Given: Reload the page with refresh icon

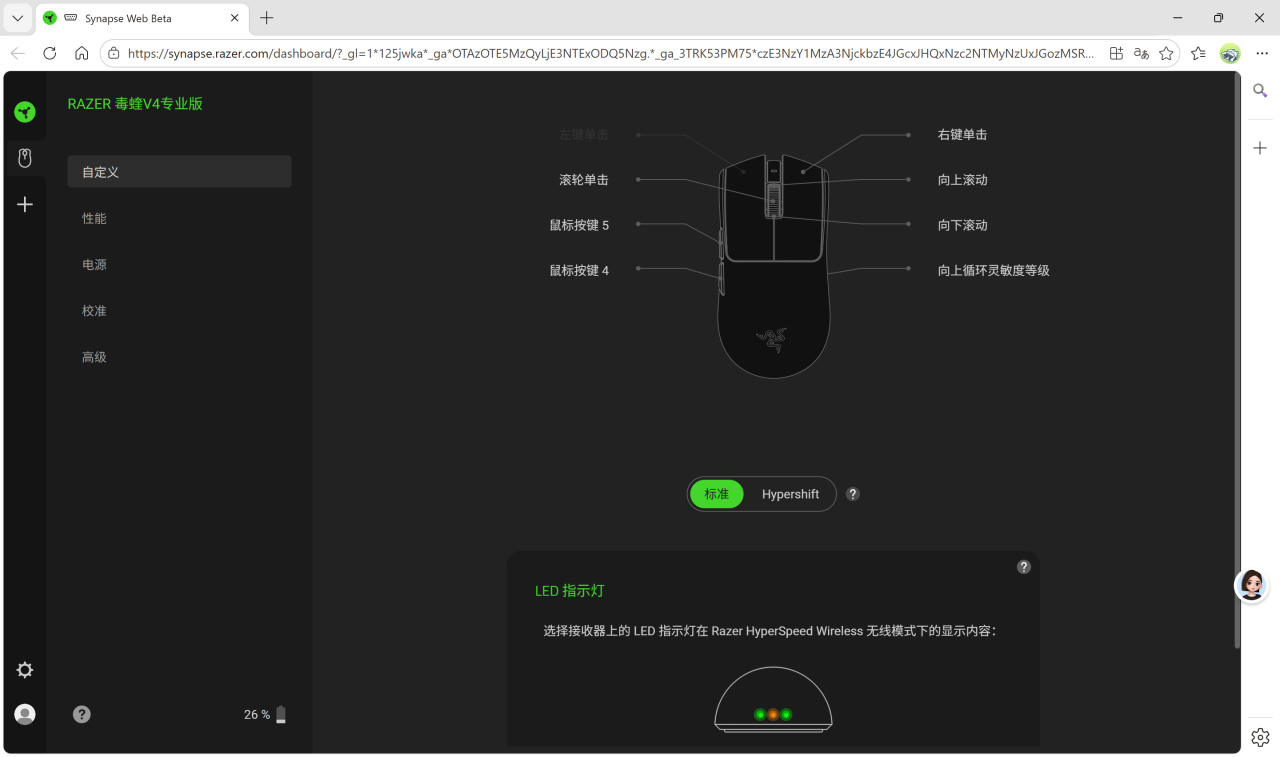Looking at the screenshot, I should [50, 53].
